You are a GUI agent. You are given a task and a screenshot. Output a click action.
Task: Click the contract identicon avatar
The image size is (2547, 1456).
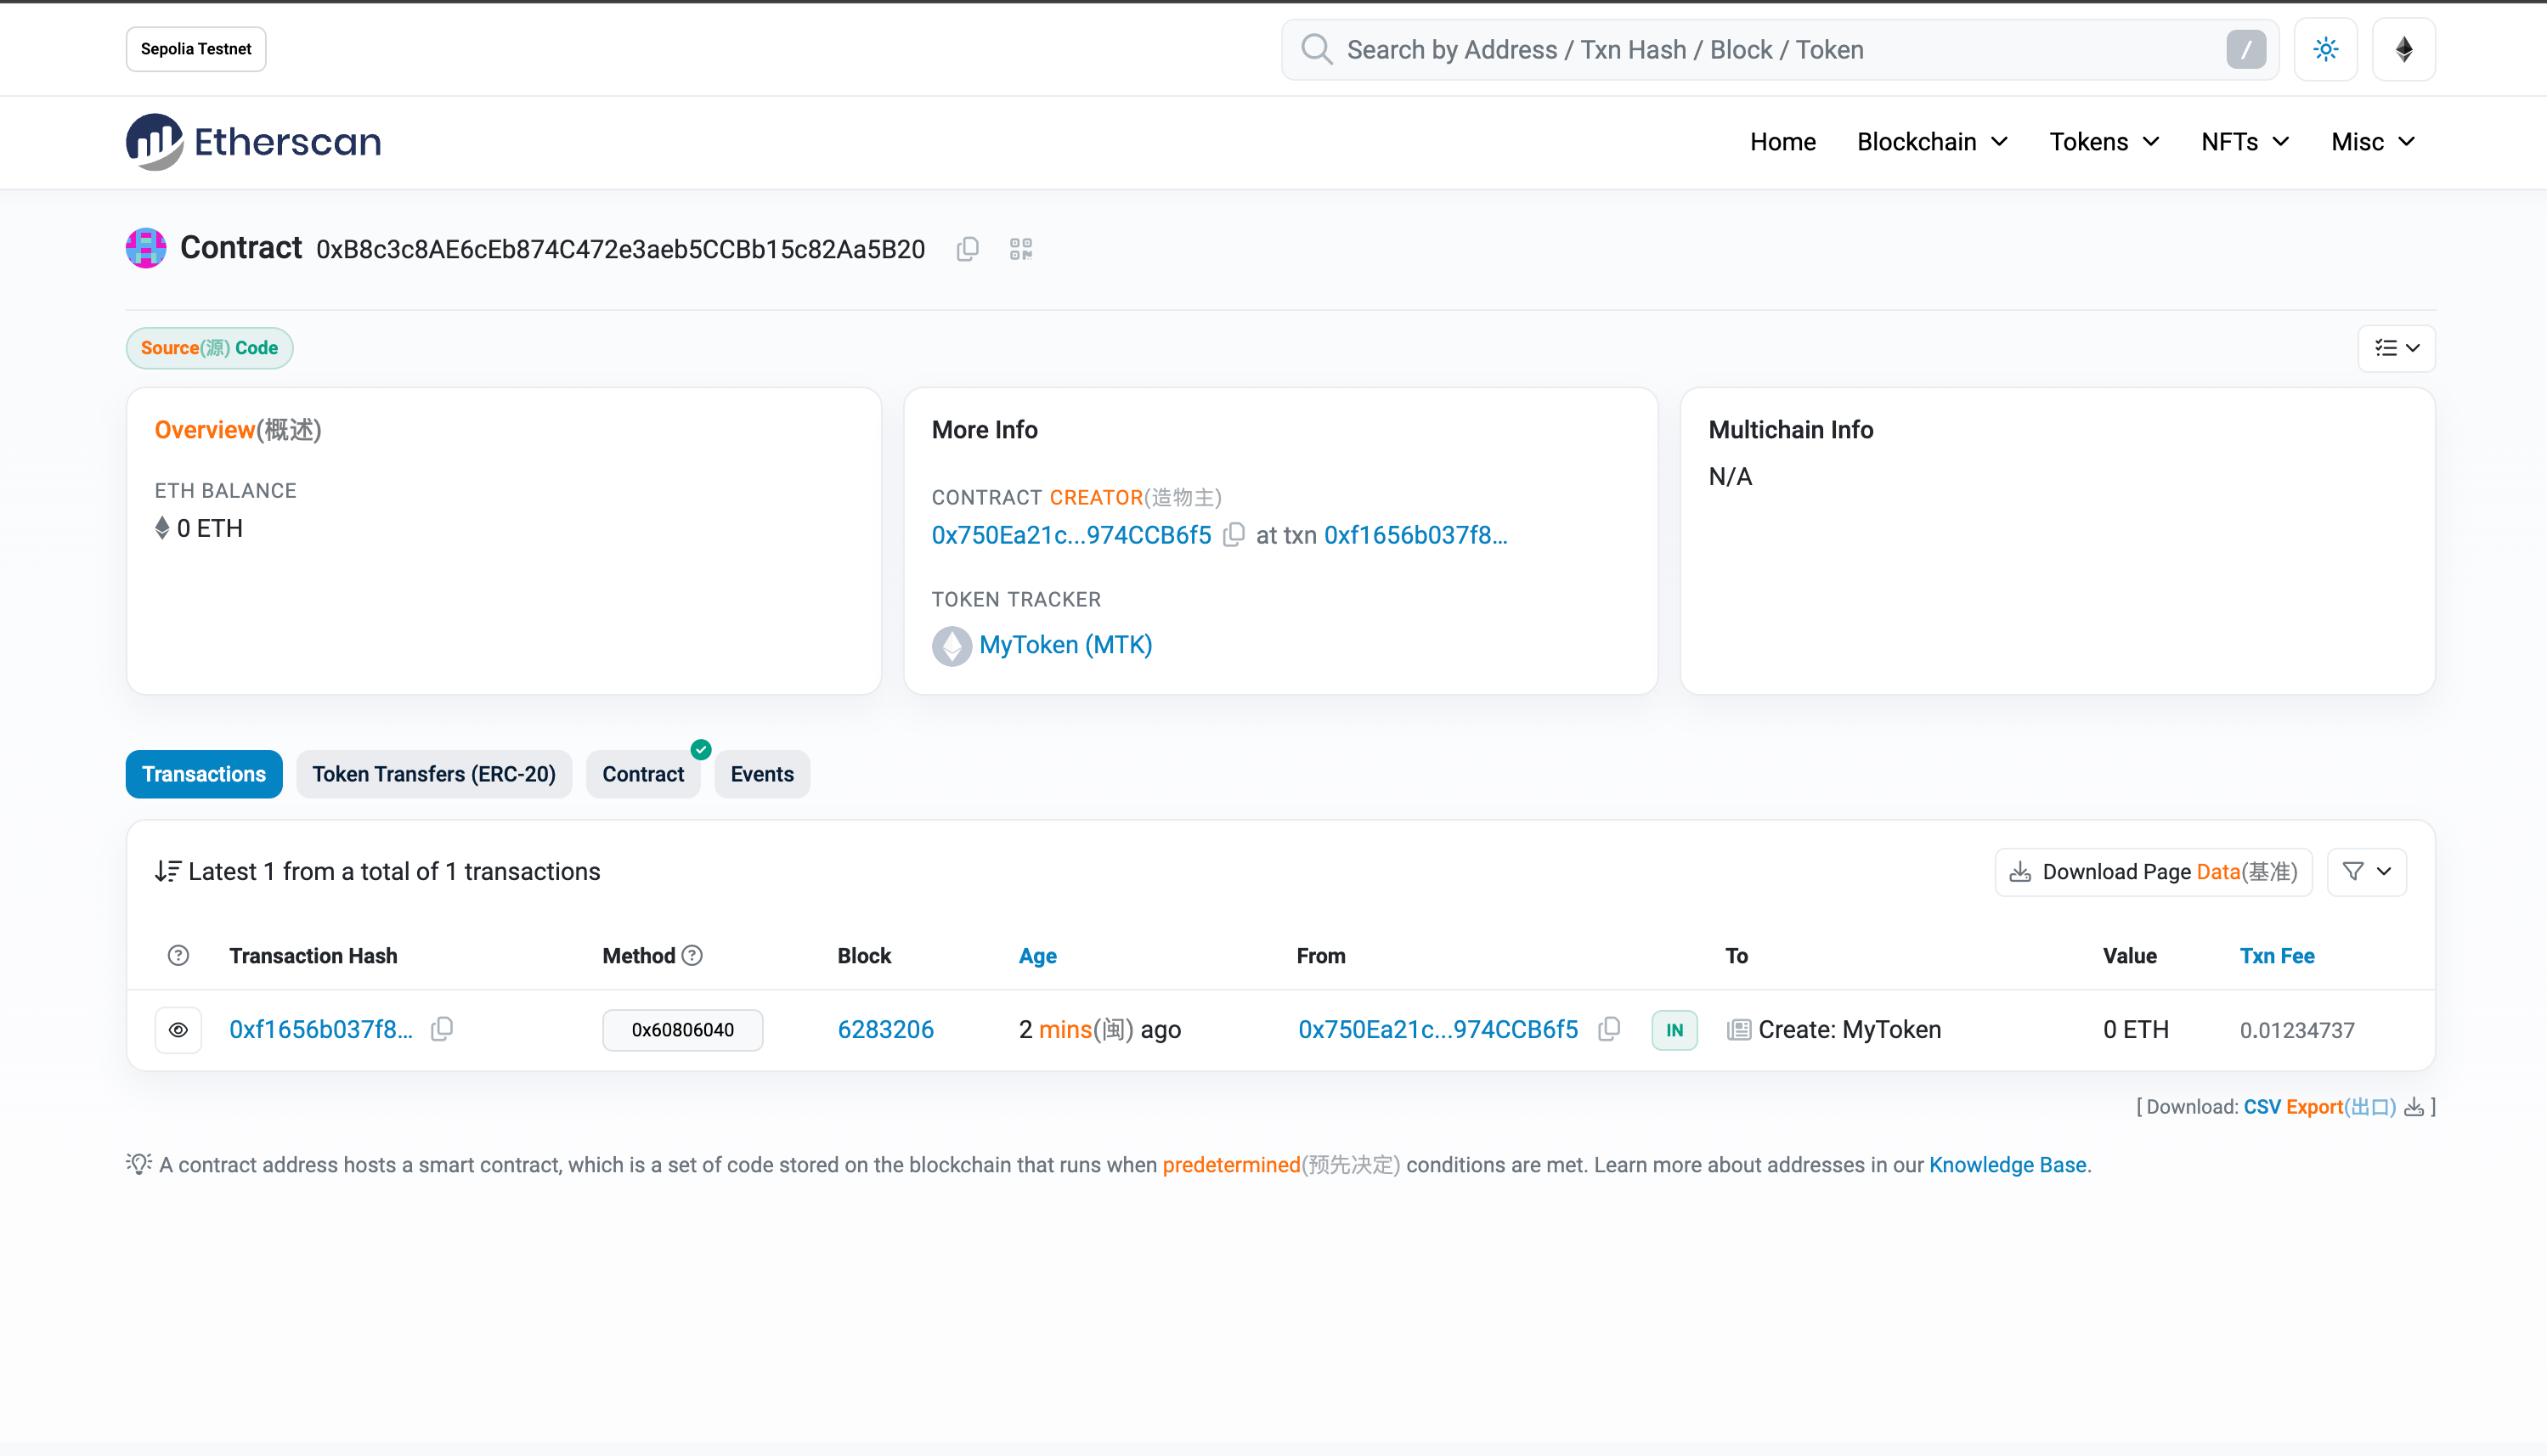146,248
